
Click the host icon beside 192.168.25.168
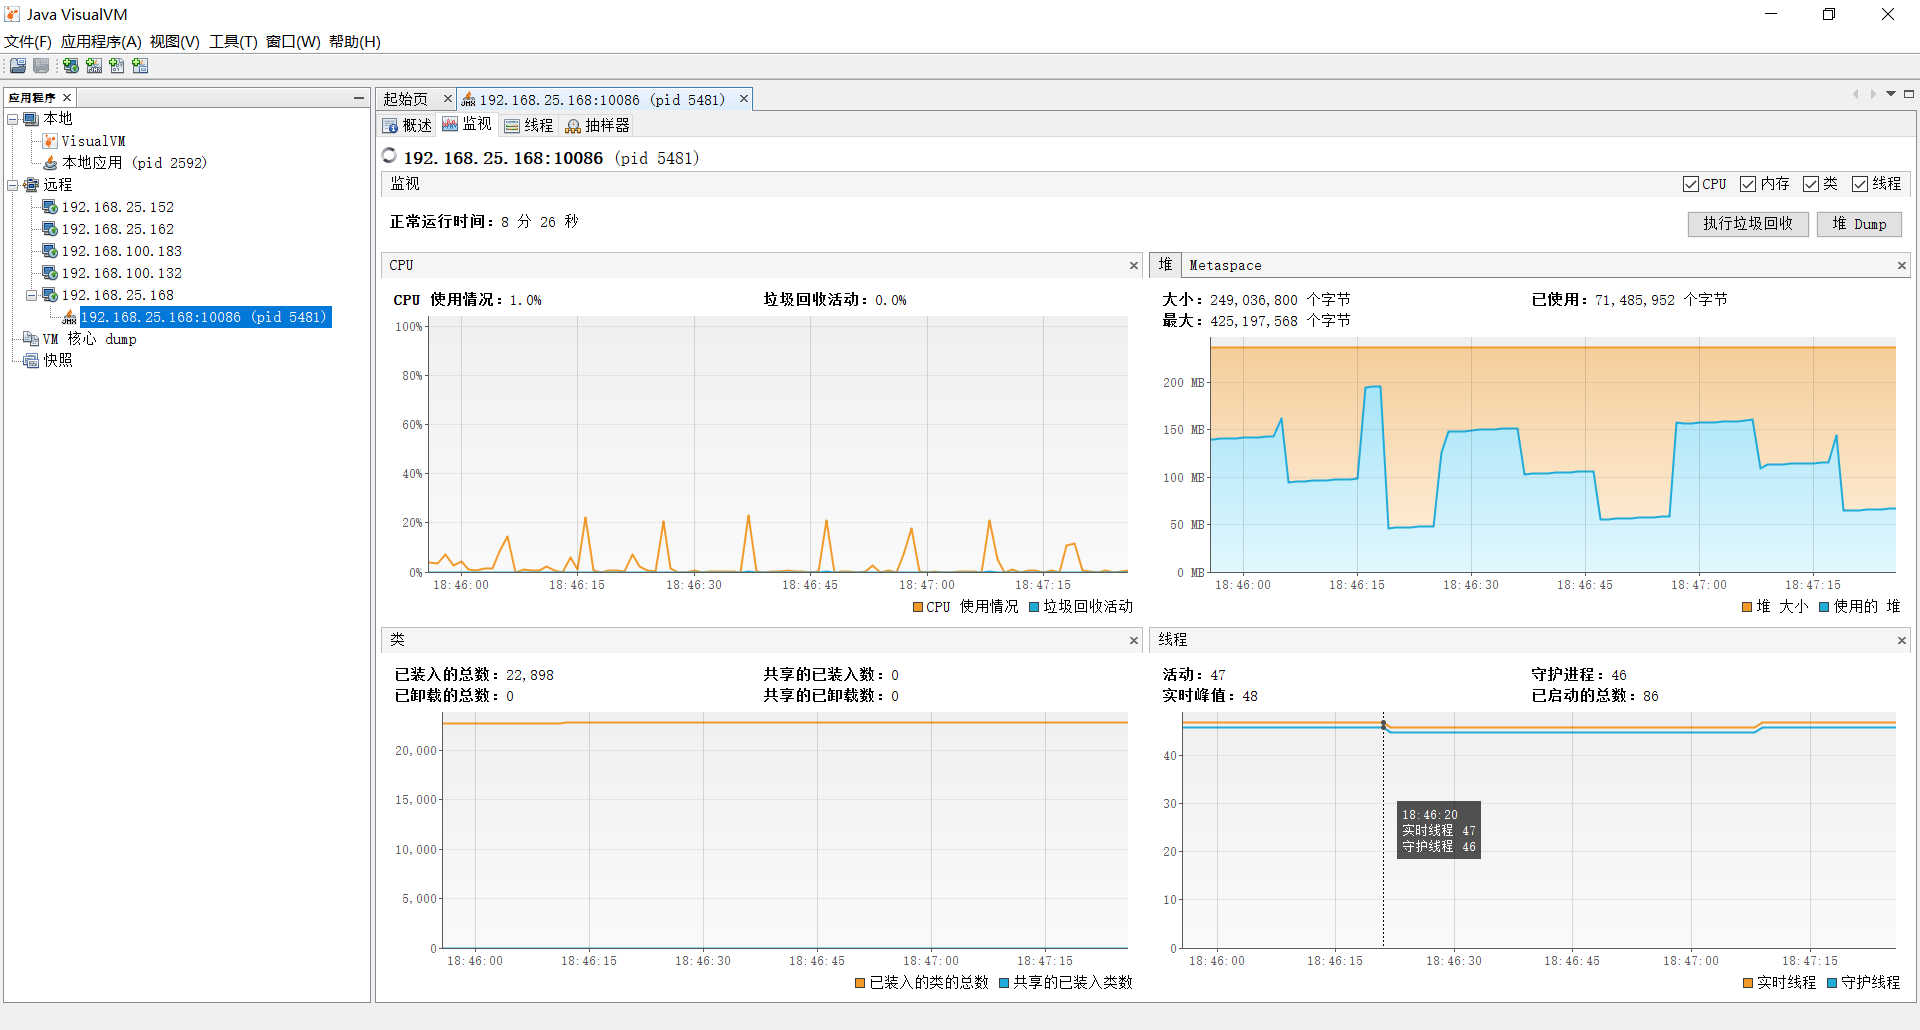50,295
